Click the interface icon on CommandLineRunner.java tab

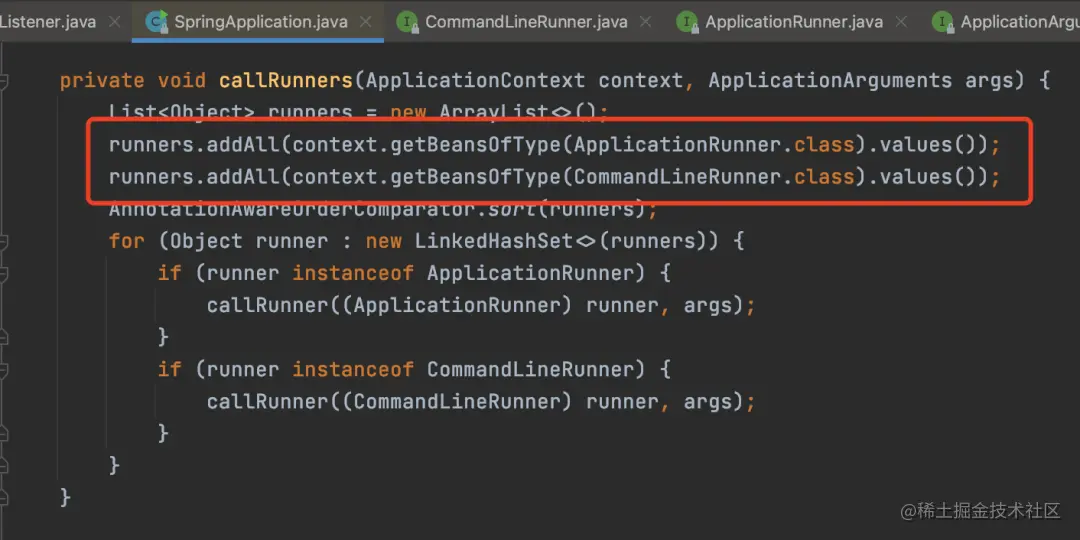pos(408,21)
